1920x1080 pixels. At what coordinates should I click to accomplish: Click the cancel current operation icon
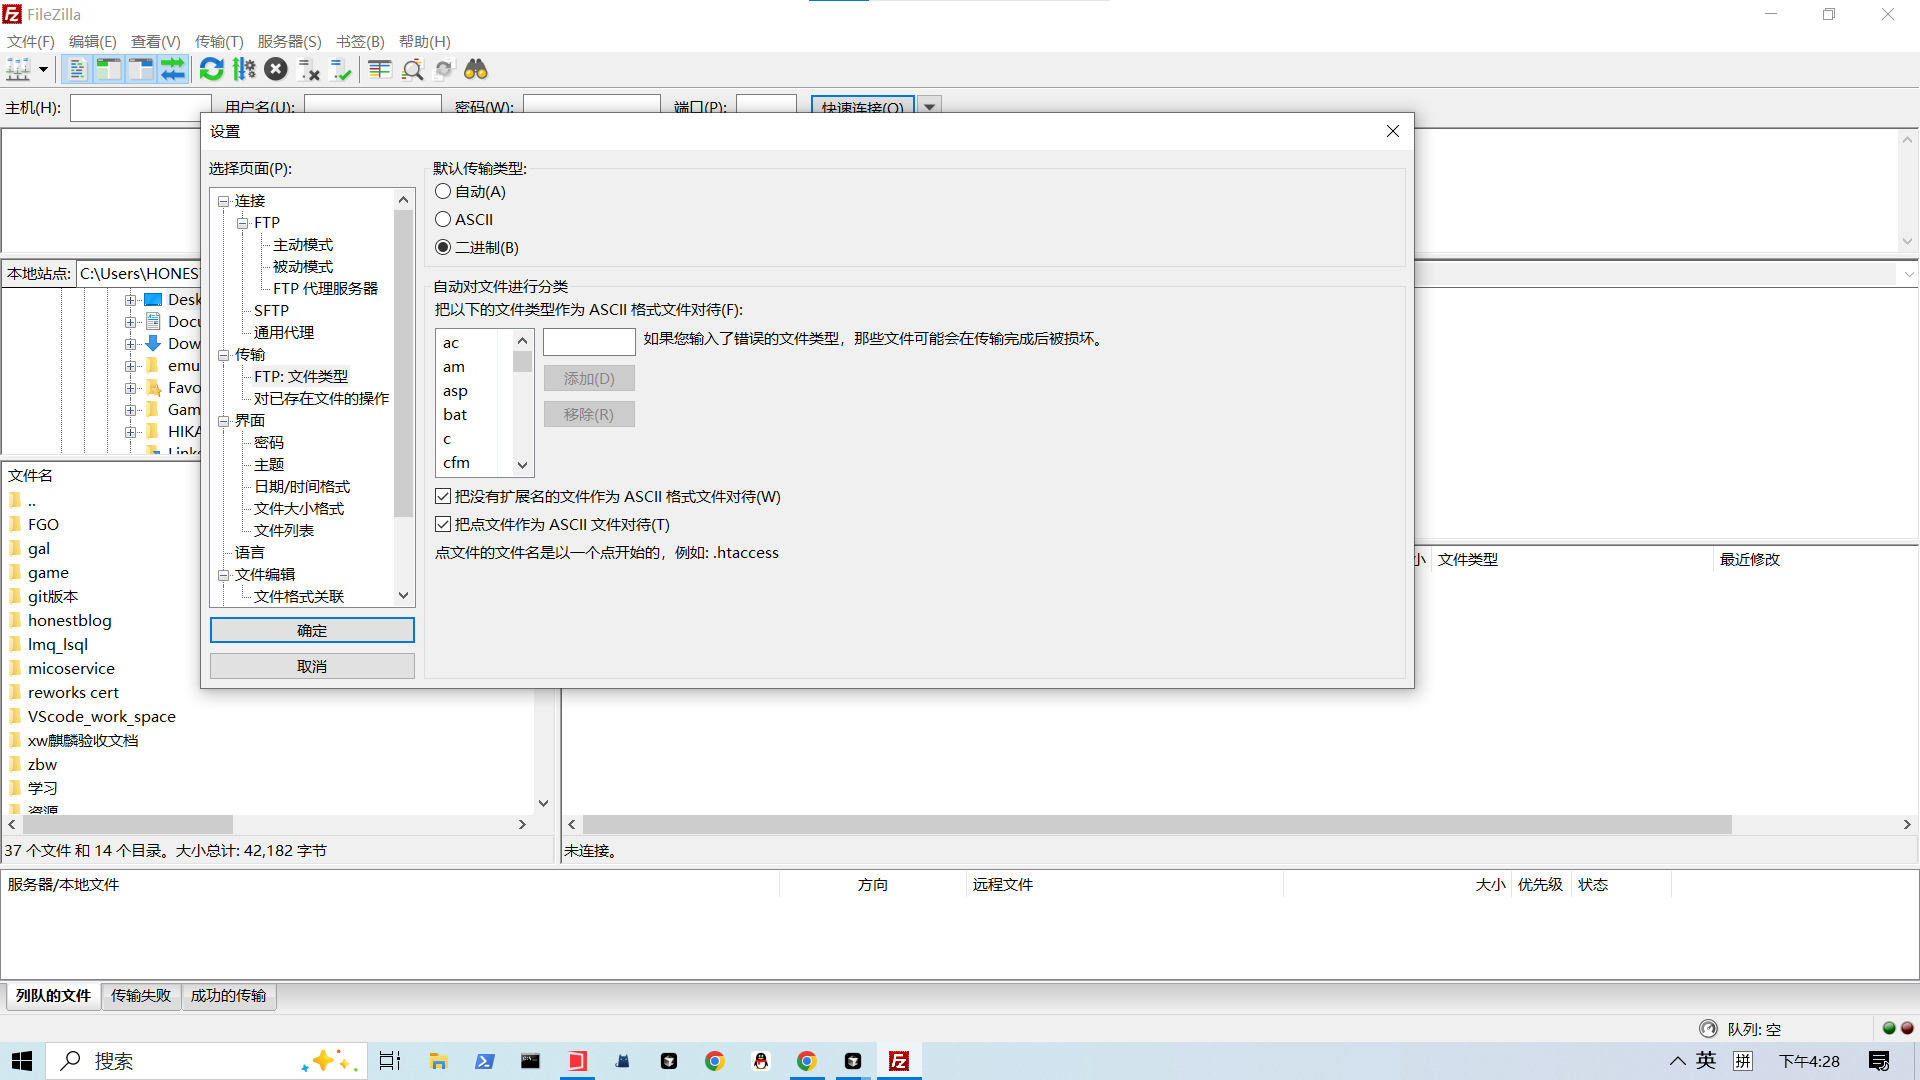276,69
